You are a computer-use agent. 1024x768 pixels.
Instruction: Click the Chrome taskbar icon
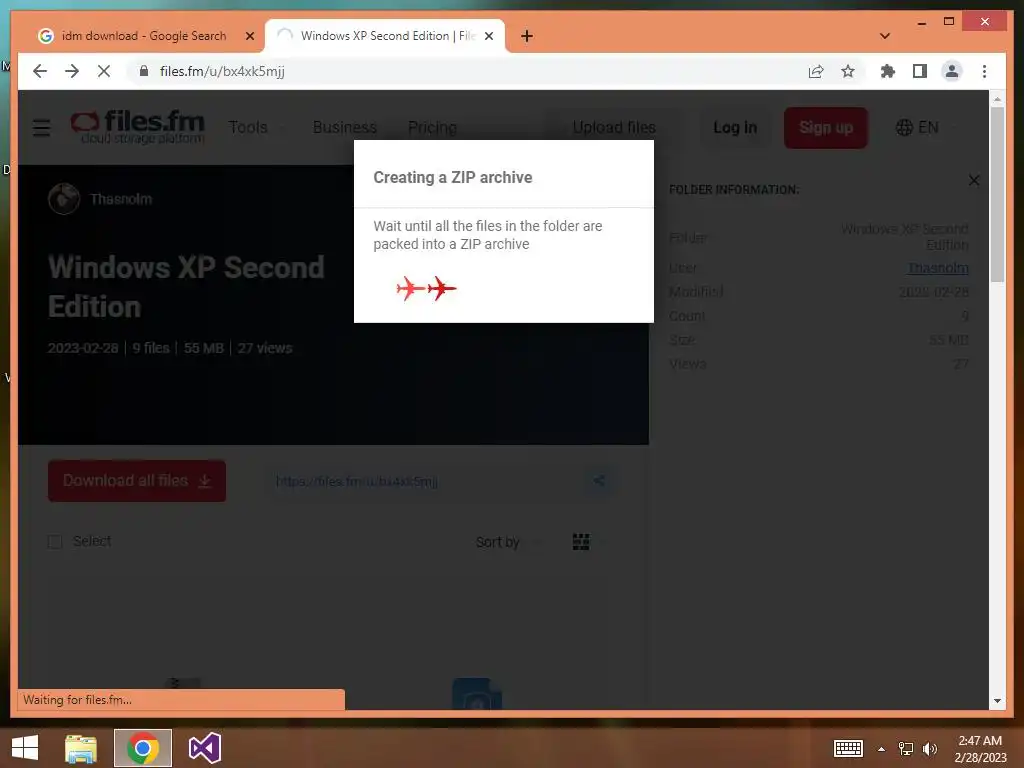pos(143,748)
